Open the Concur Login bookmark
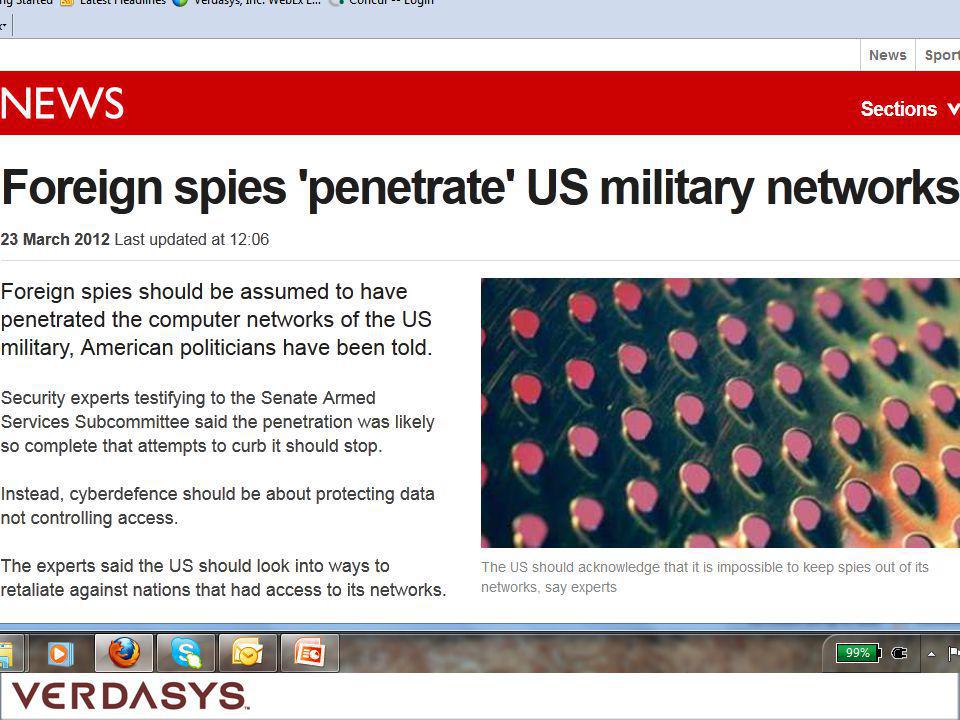960x720 pixels. (x=382, y=2)
